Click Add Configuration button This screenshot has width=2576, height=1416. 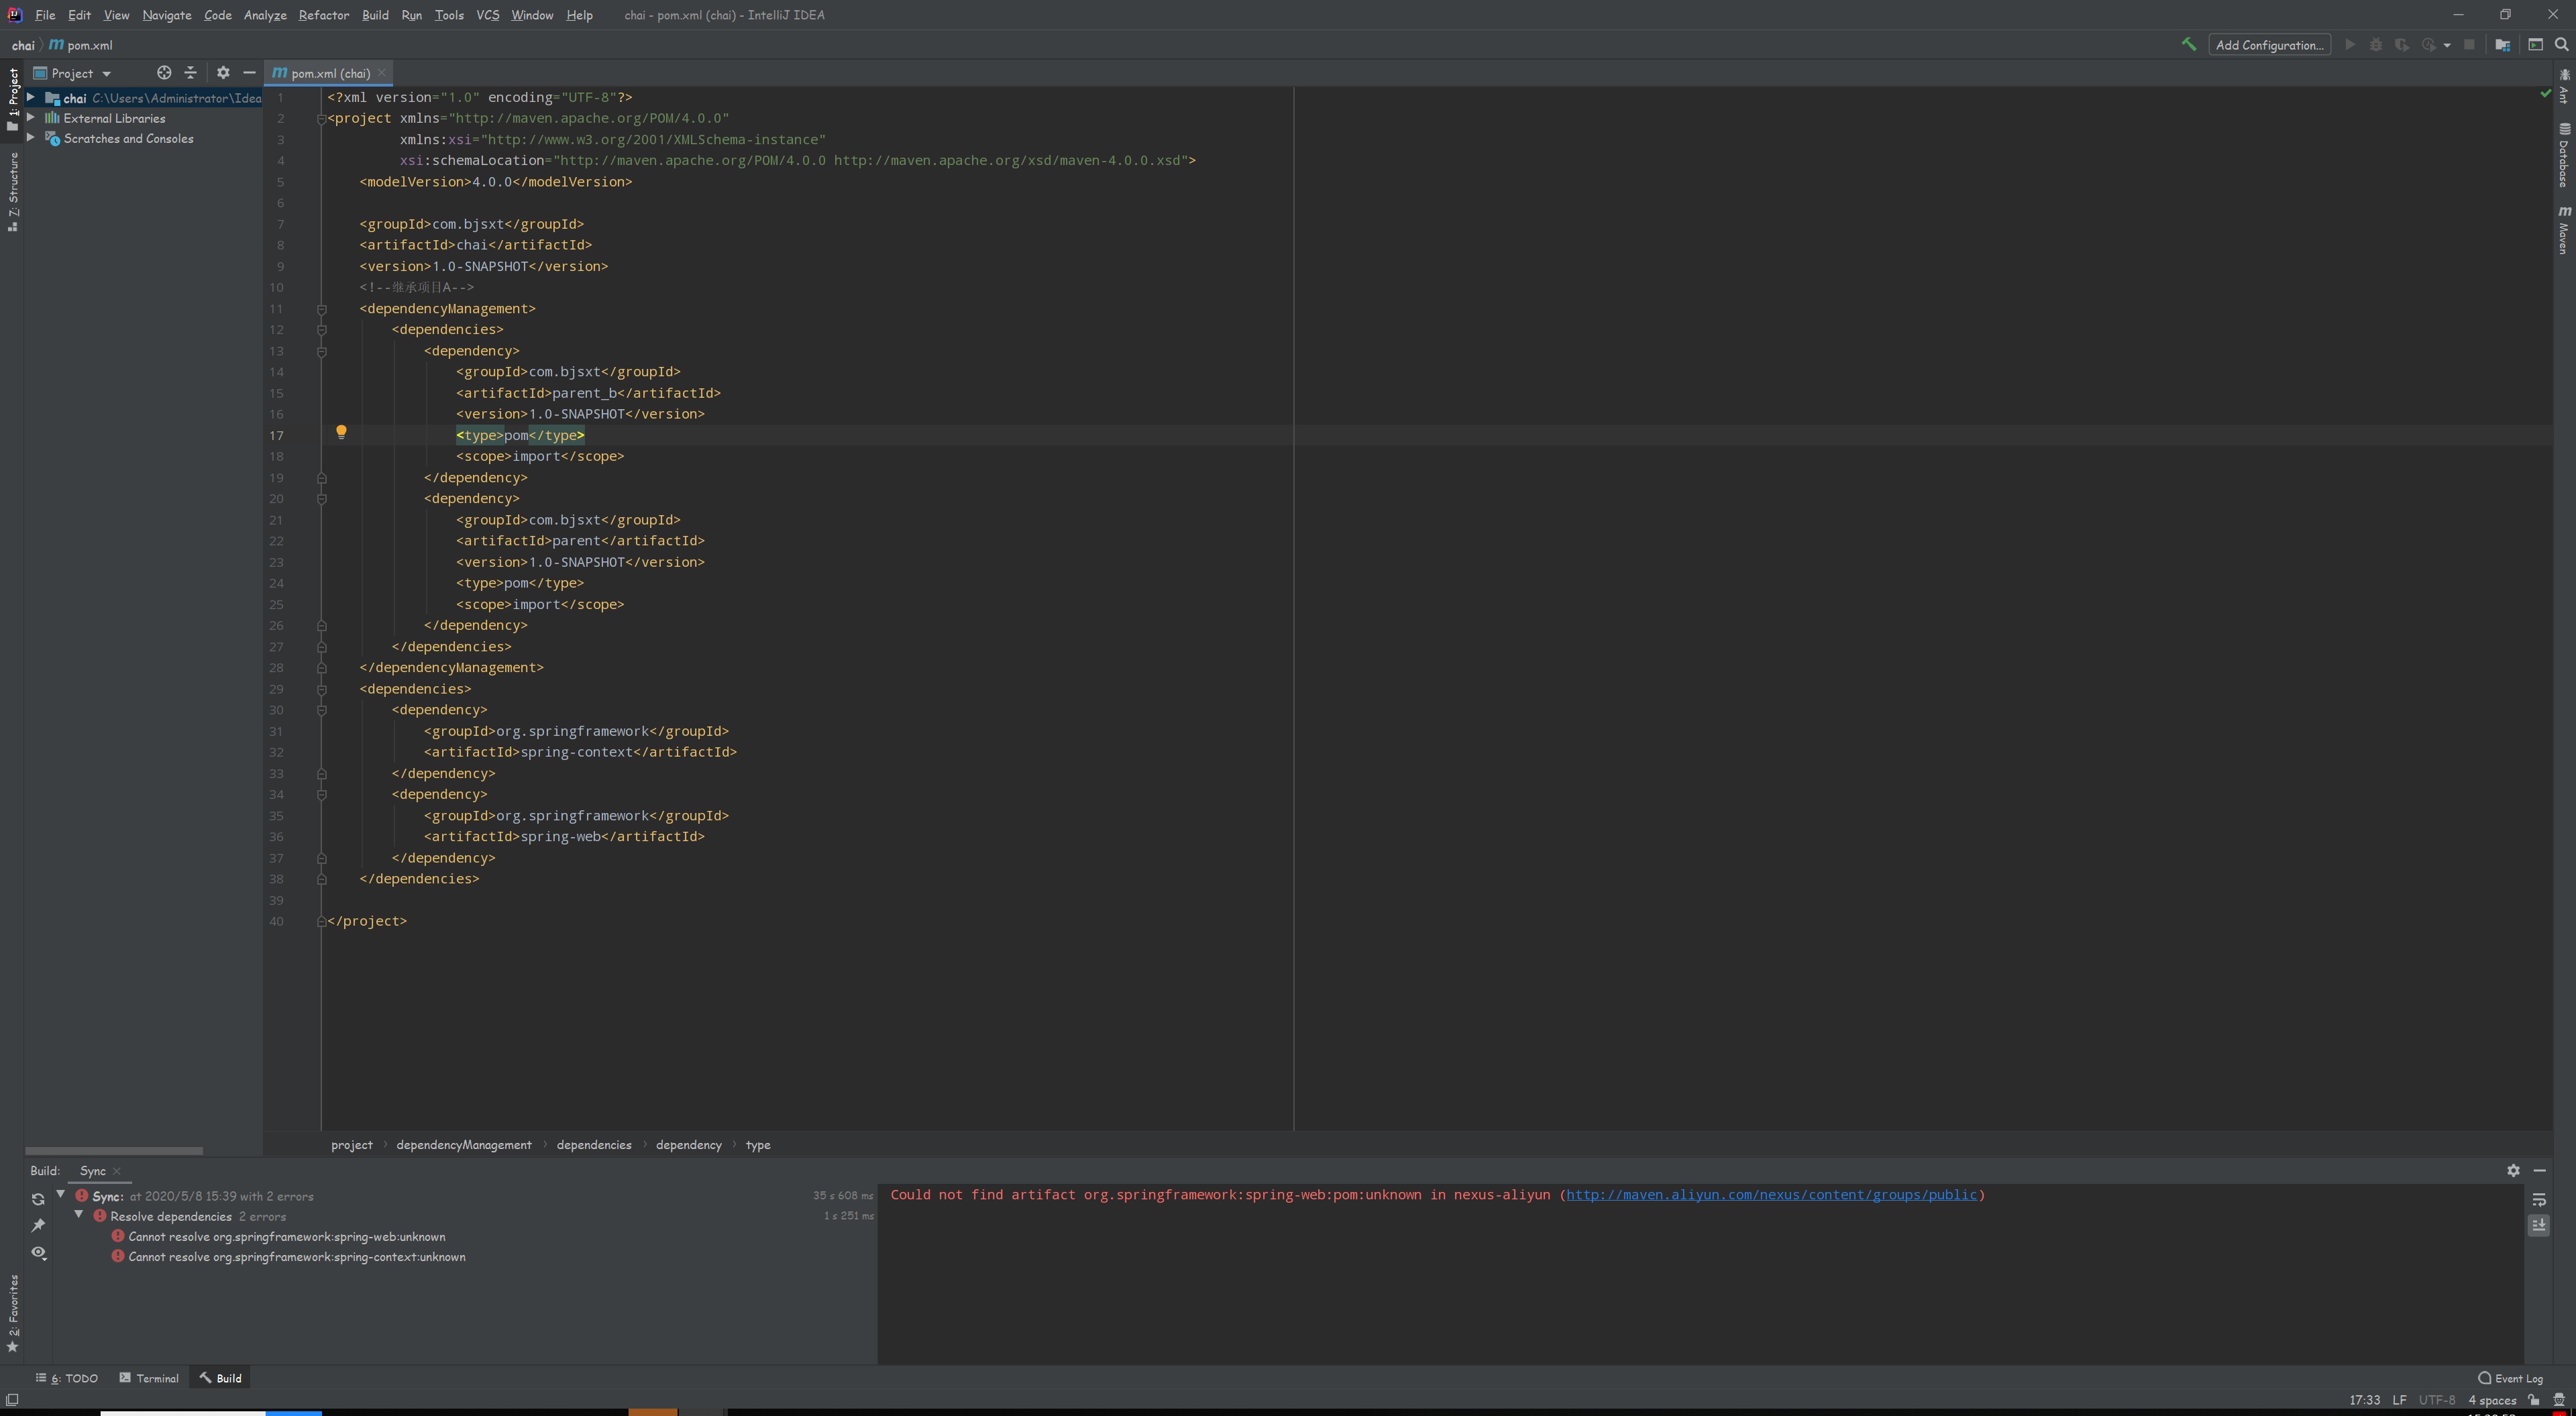(2269, 45)
